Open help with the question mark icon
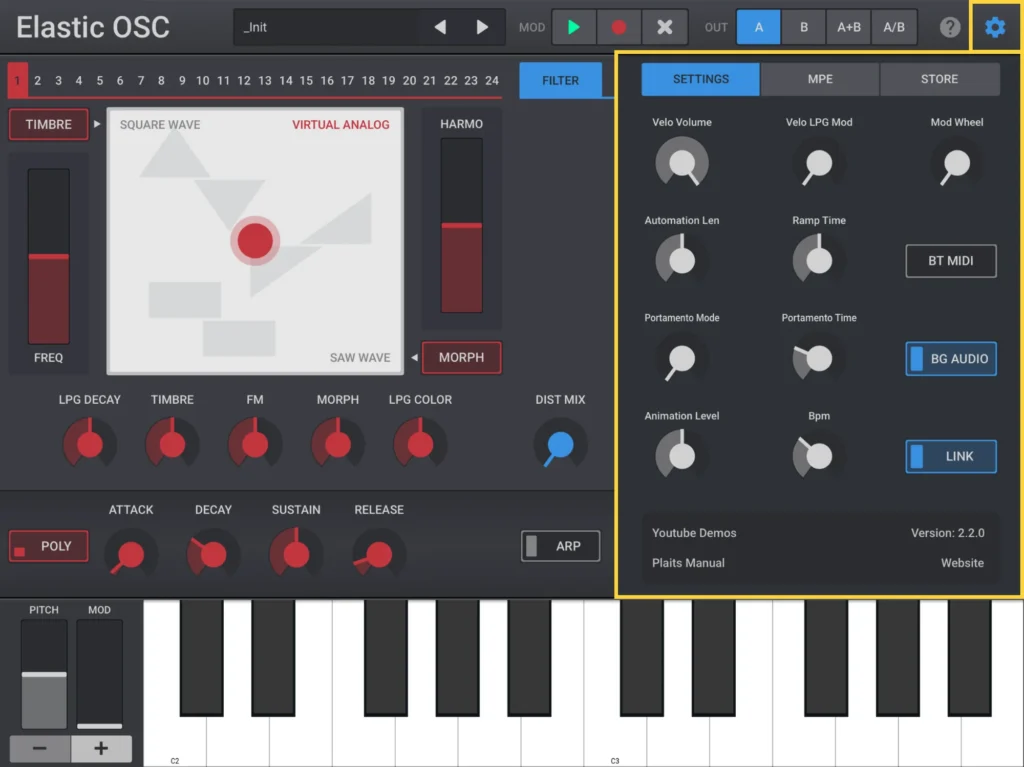 tap(950, 27)
